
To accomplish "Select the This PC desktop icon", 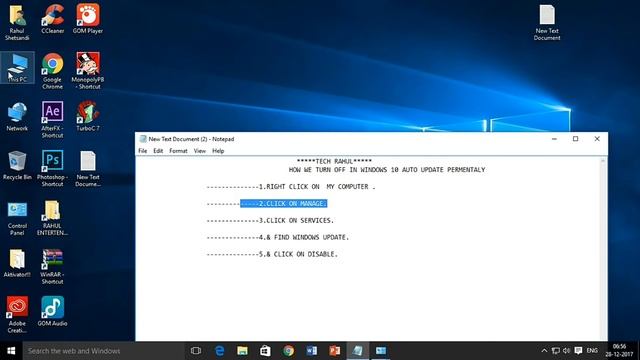I will point(17,68).
